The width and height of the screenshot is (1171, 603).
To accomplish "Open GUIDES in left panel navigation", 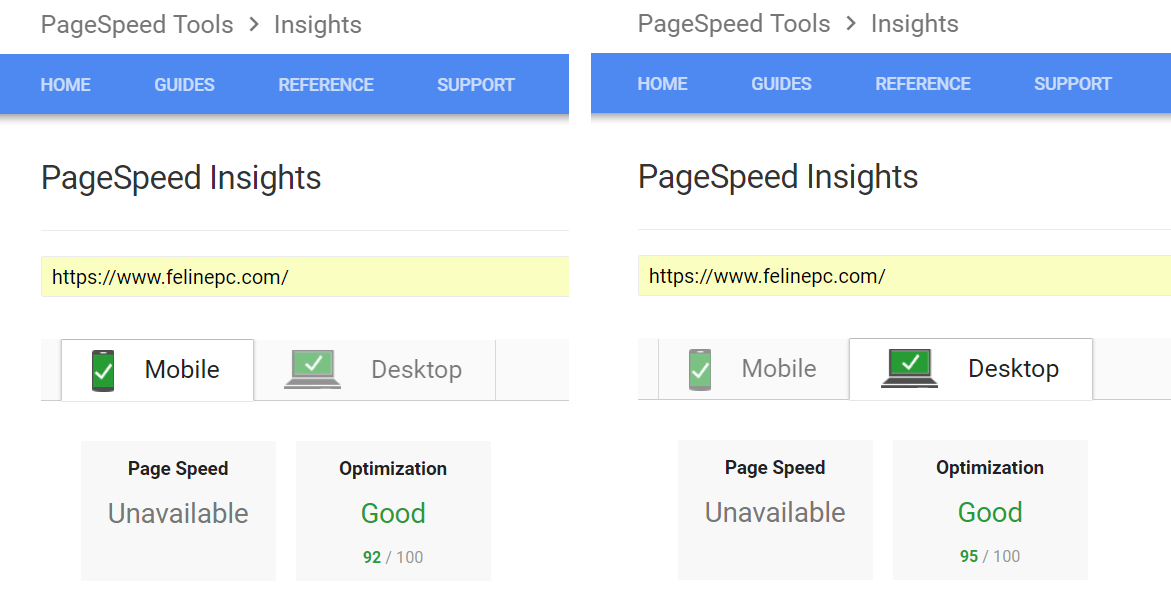I will (x=184, y=85).
